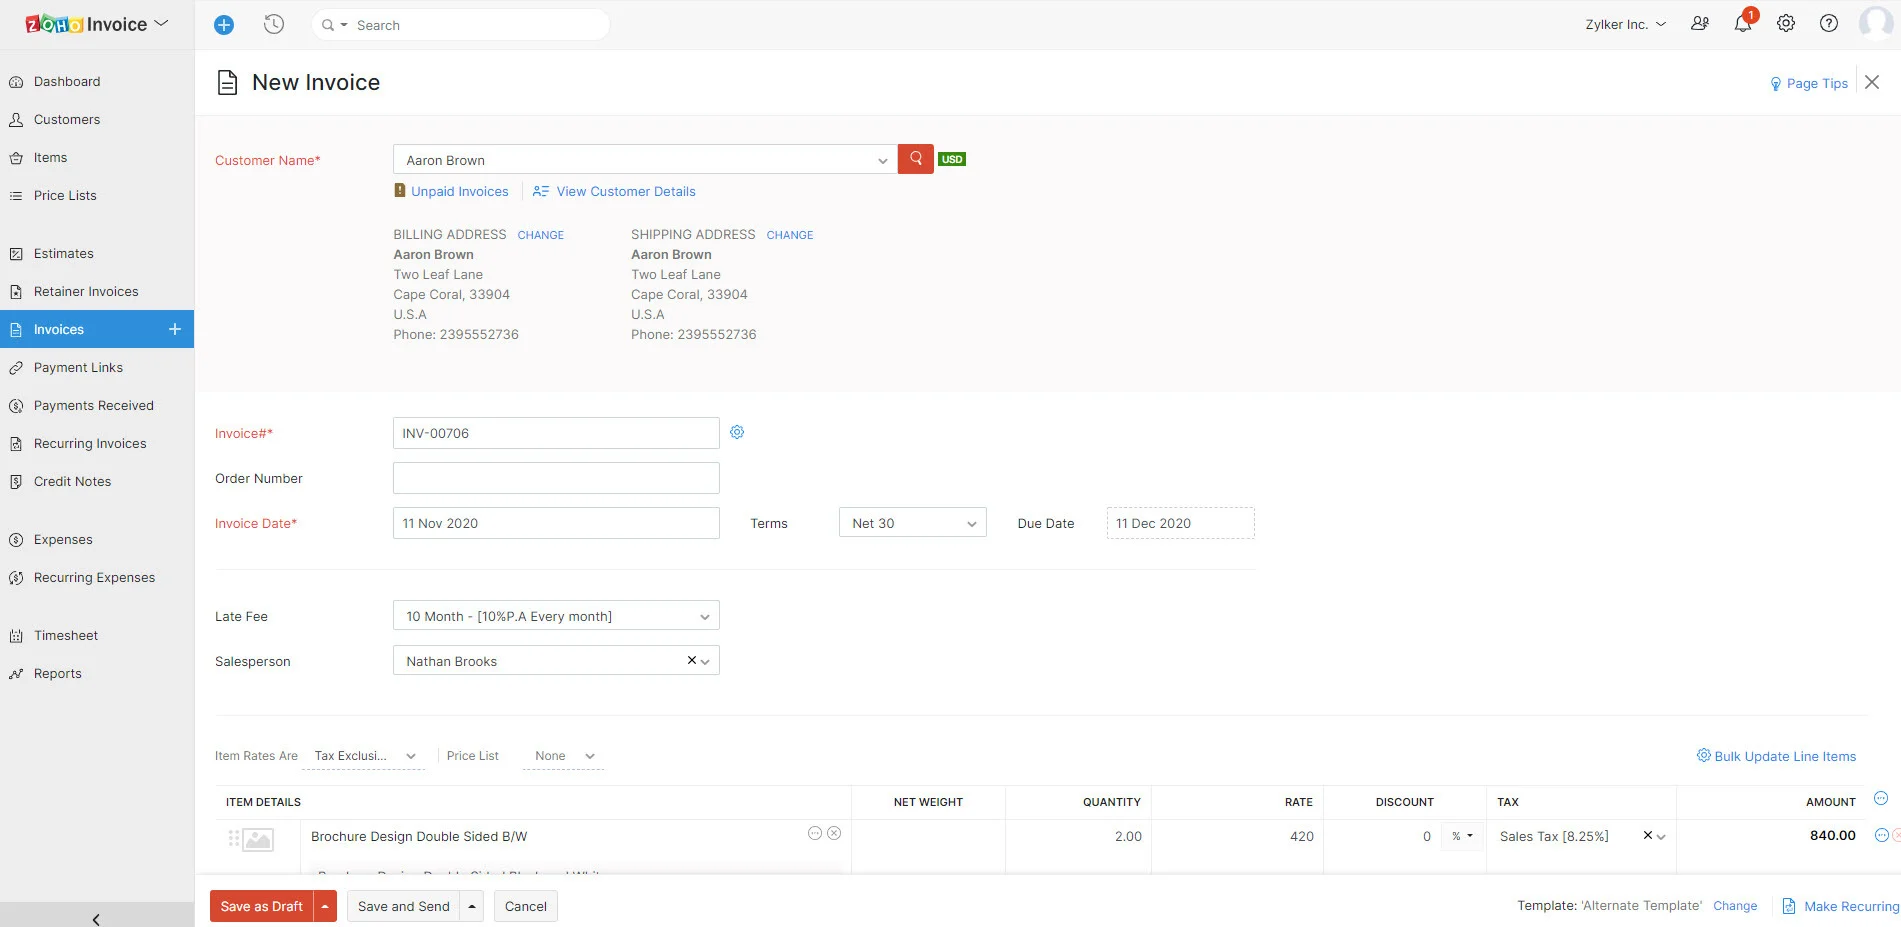
Task: Open Items in sidebar
Action: [x=50, y=158]
